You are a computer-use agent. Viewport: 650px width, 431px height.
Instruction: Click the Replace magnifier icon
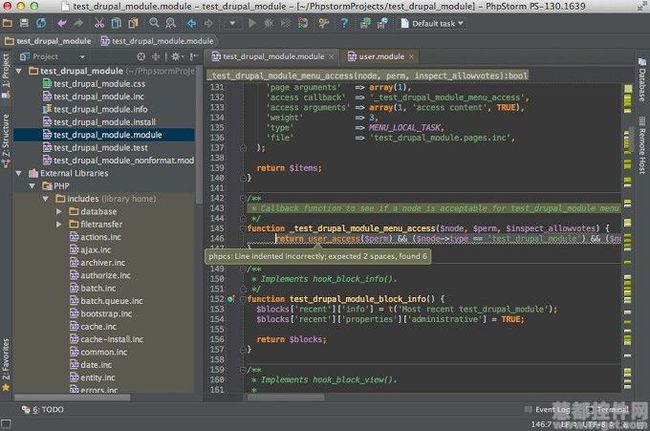coord(170,23)
